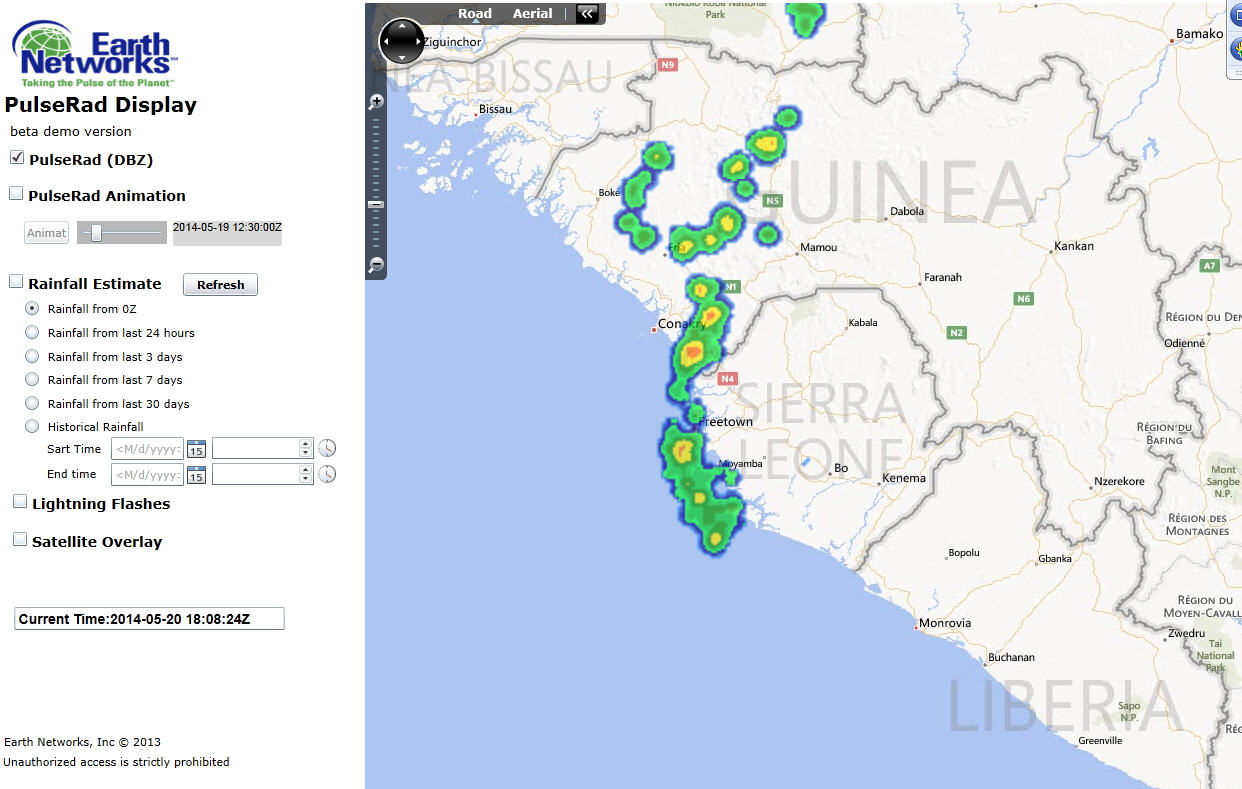Select Rainfall from last 3 days

33,357
